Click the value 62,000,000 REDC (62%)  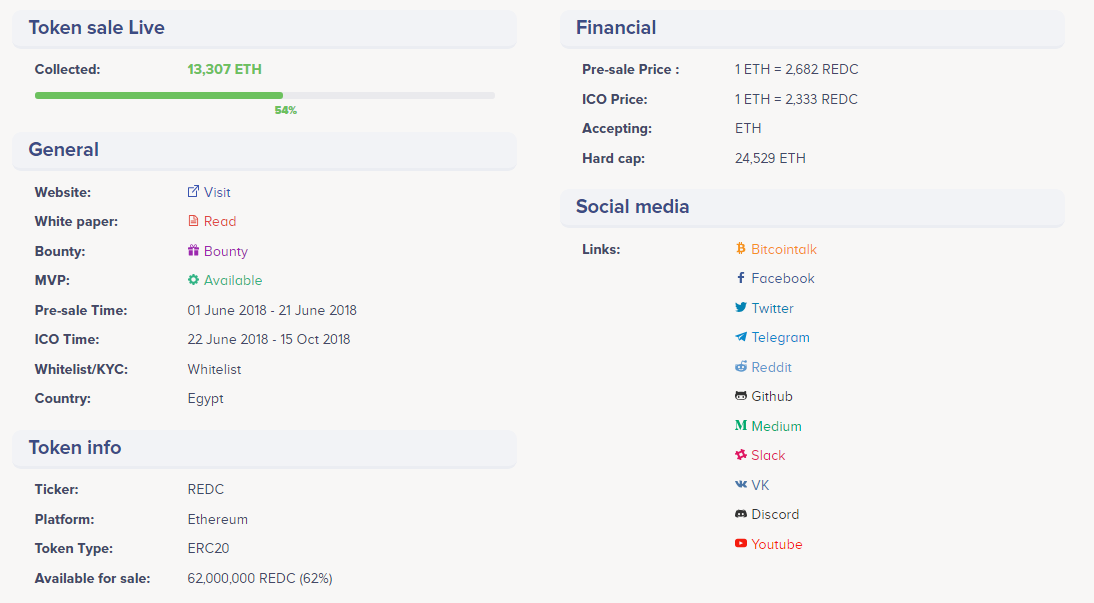point(260,579)
